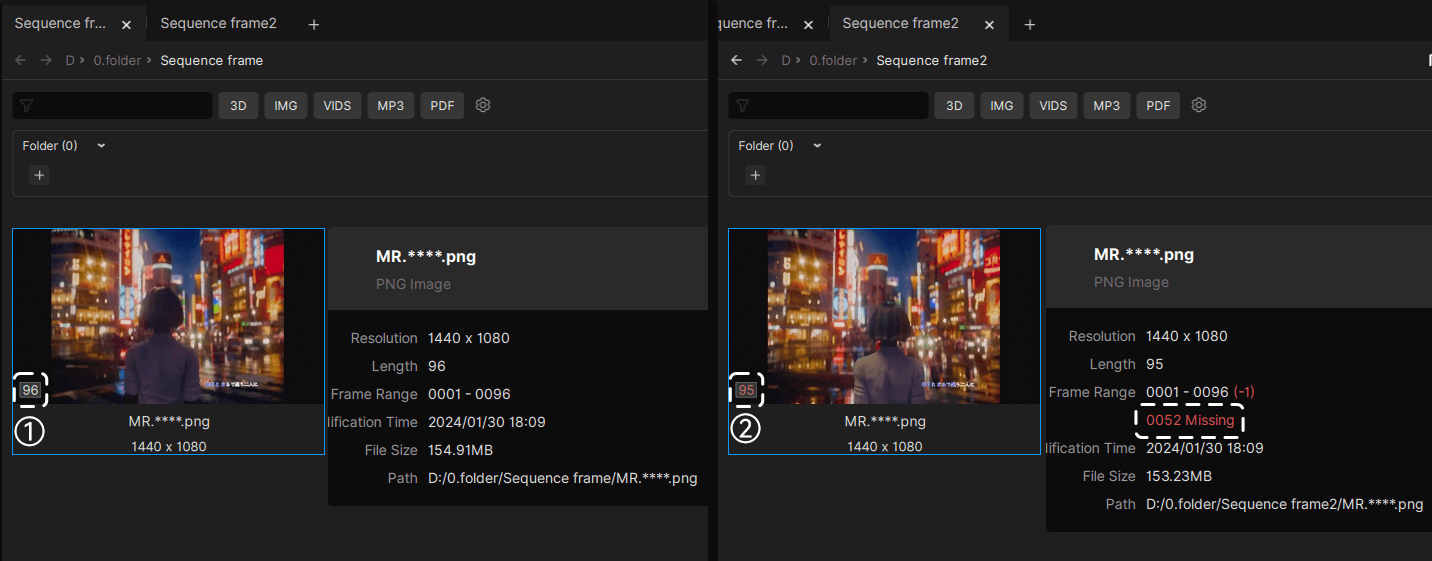Close the Sequence frame2 tab in the right window

click(989, 24)
